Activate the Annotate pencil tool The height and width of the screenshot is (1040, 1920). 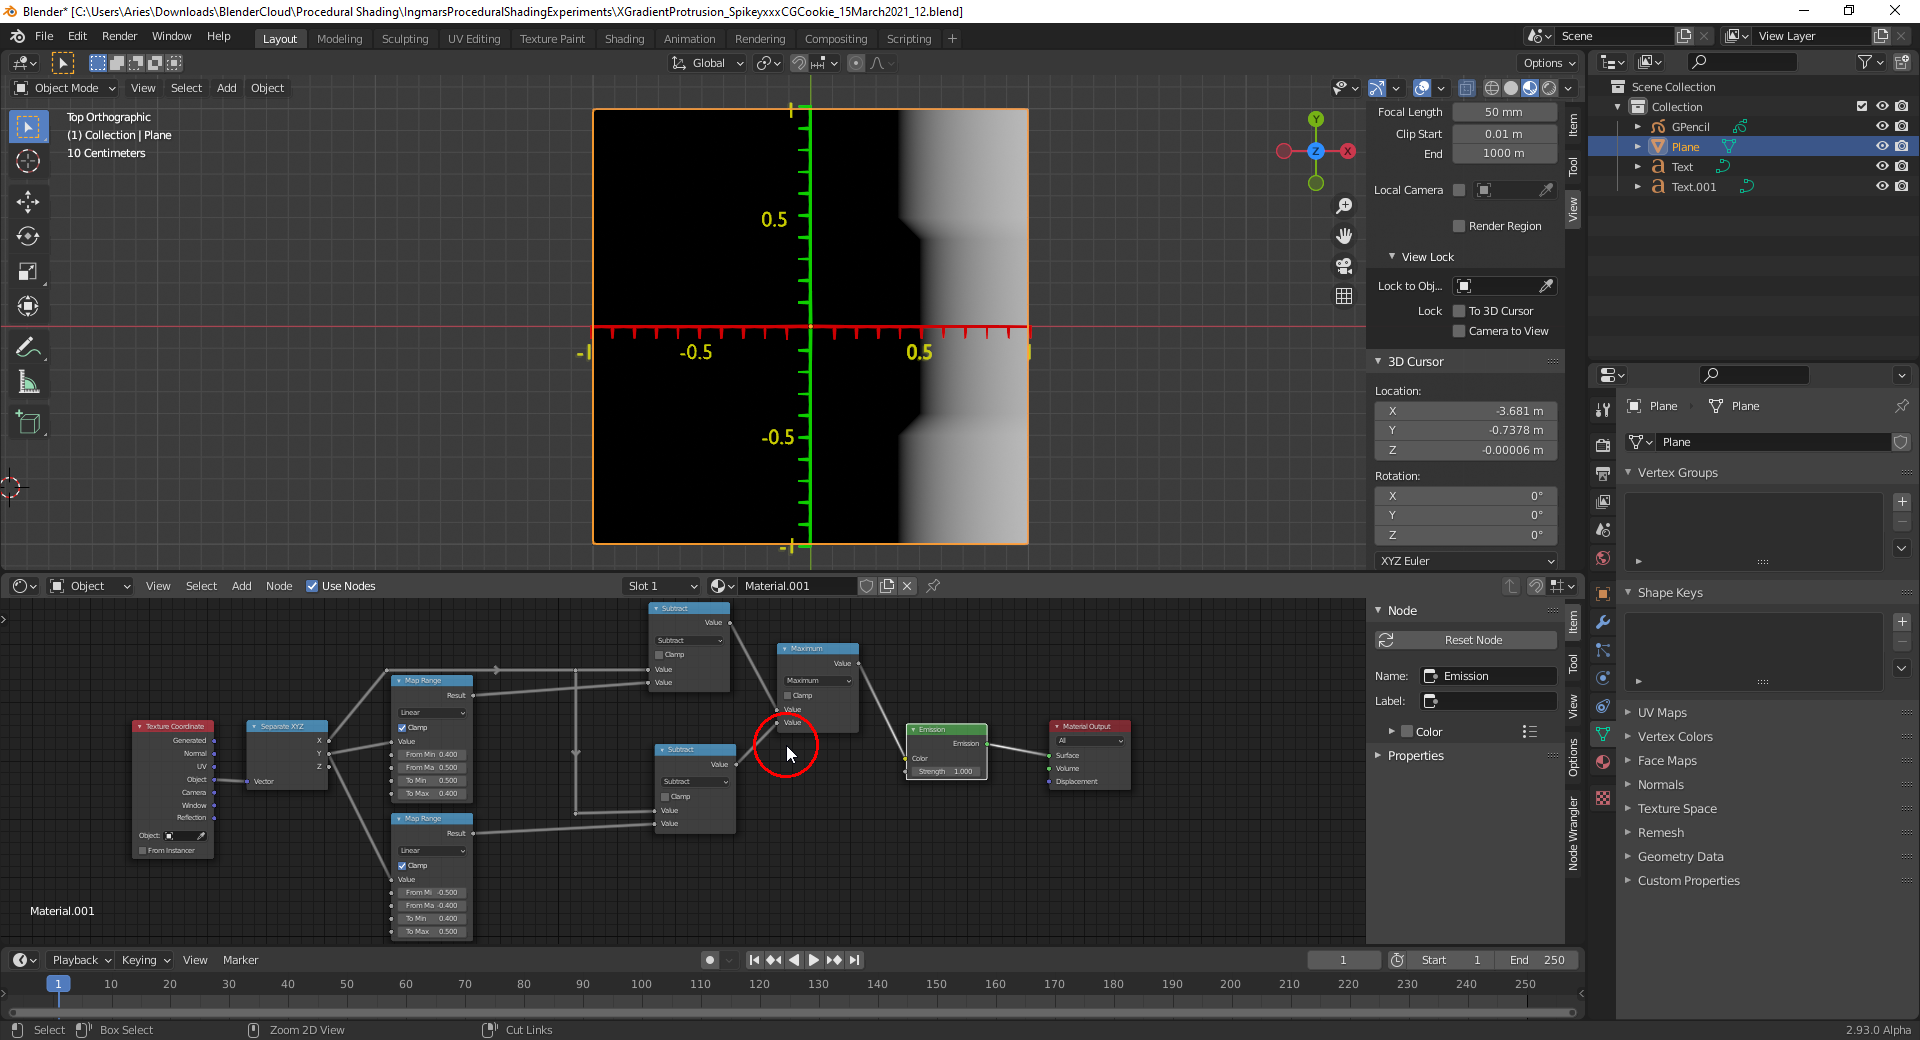[x=28, y=348]
